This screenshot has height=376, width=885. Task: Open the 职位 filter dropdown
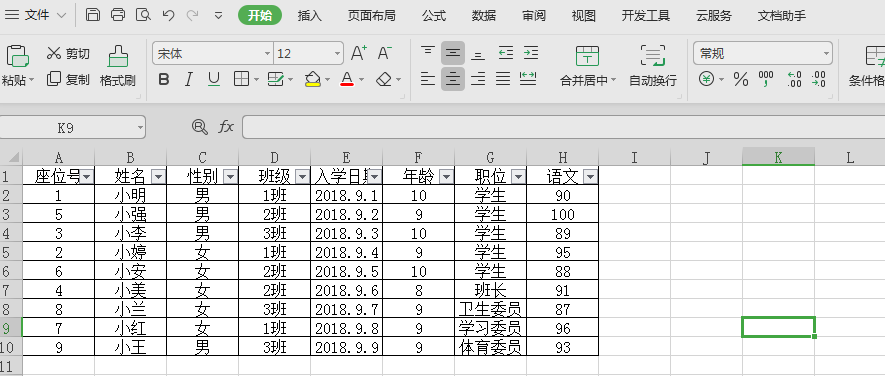pyautogui.click(x=519, y=177)
